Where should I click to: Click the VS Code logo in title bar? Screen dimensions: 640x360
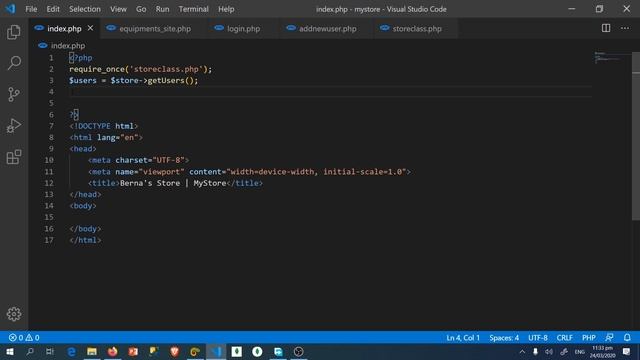pyautogui.click(x=10, y=9)
